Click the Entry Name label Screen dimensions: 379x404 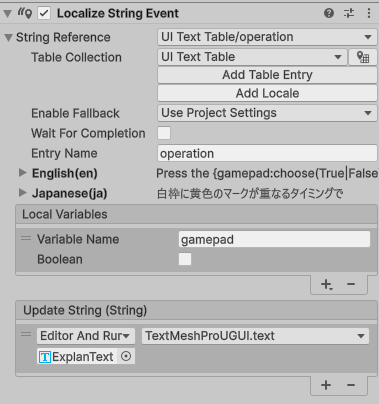tap(64, 153)
